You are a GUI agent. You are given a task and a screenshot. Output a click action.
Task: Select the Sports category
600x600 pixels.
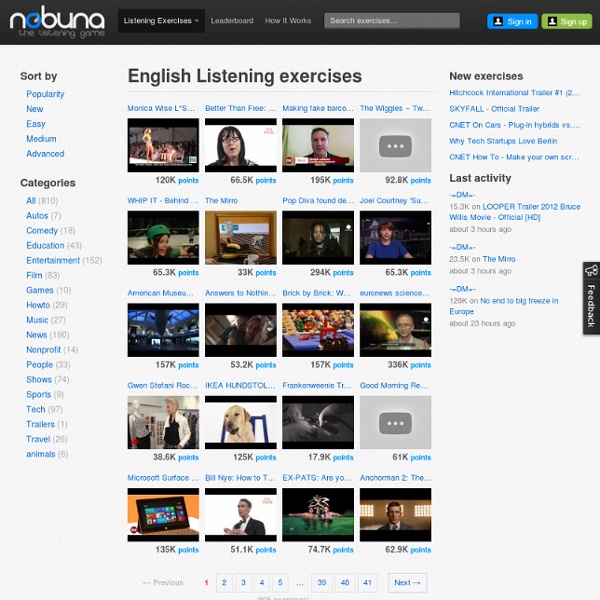[39, 395]
